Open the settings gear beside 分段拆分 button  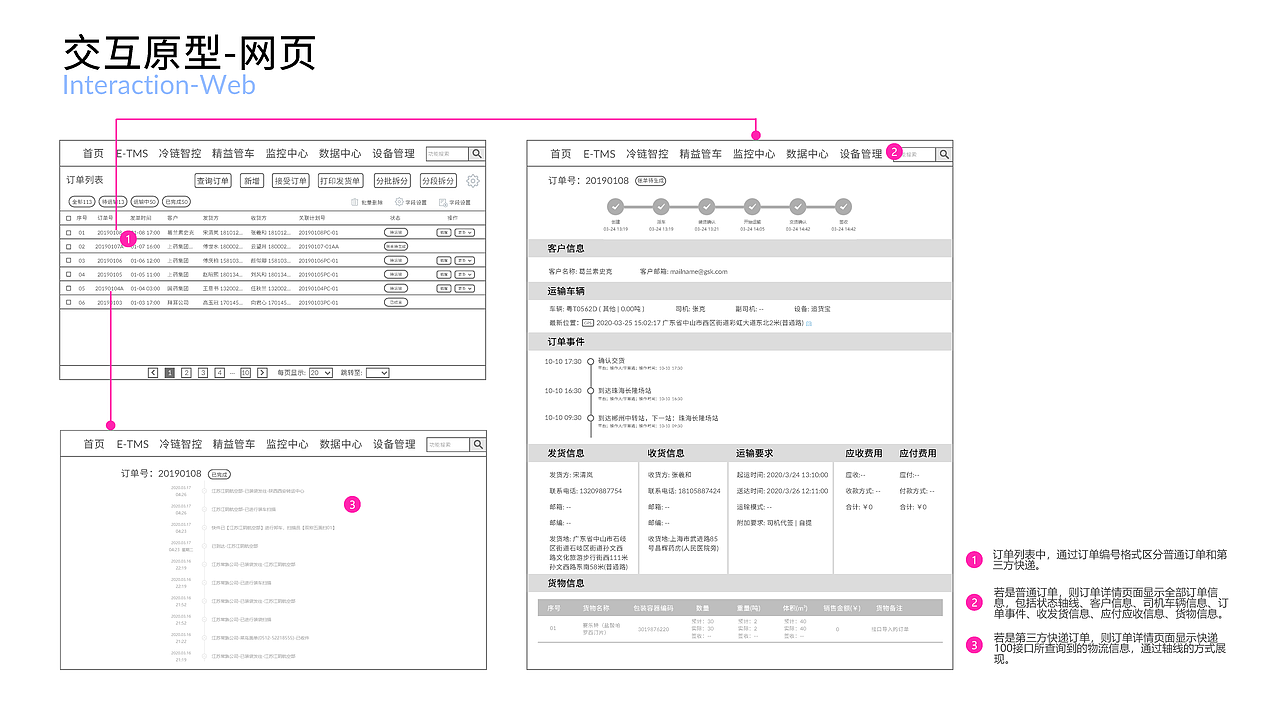coord(472,180)
